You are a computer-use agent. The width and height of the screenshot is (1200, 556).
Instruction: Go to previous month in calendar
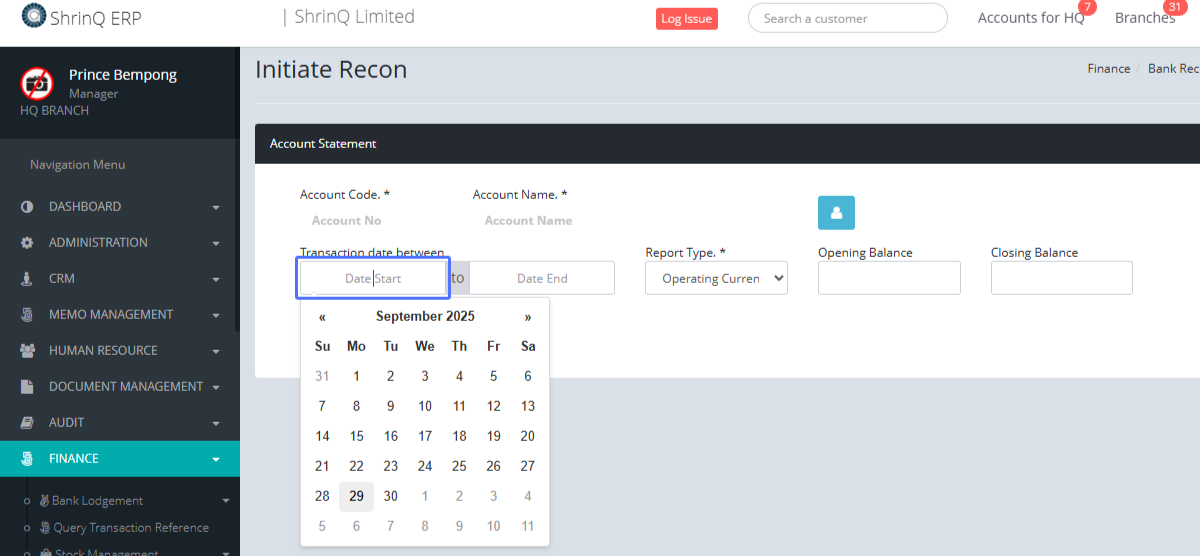point(322,317)
